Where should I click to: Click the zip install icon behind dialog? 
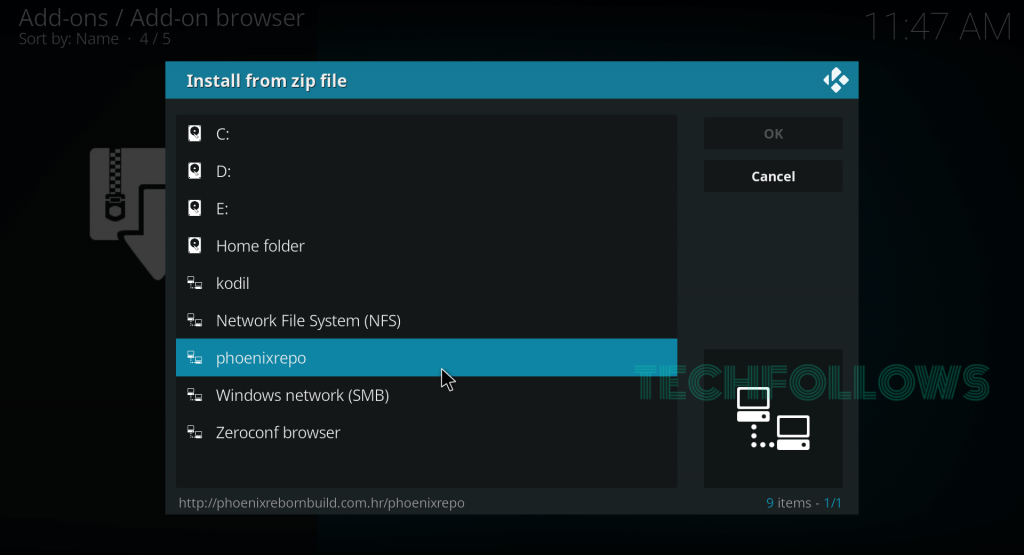tap(128, 214)
